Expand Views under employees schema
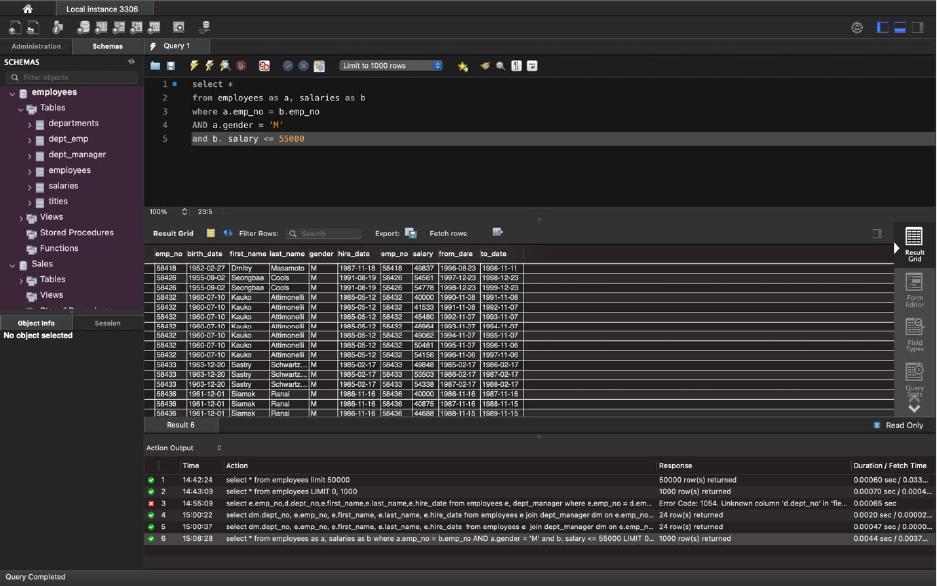Image resolution: width=937 pixels, height=586 pixels. (x=21, y=218)
